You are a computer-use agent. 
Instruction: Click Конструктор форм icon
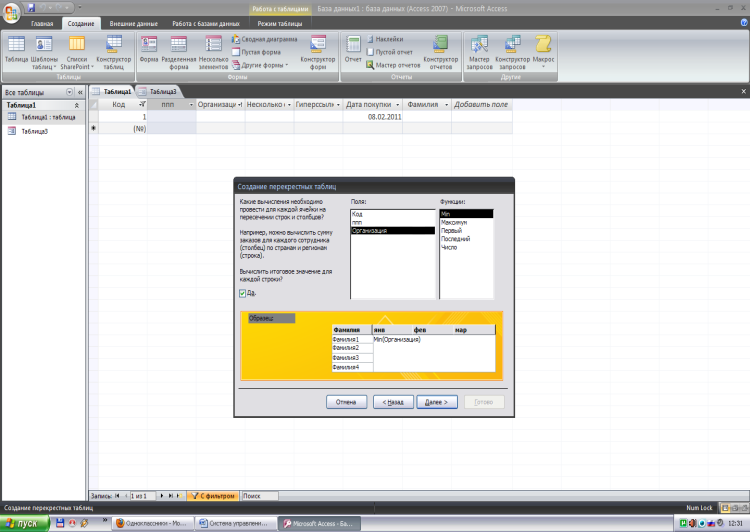(318, 53)
